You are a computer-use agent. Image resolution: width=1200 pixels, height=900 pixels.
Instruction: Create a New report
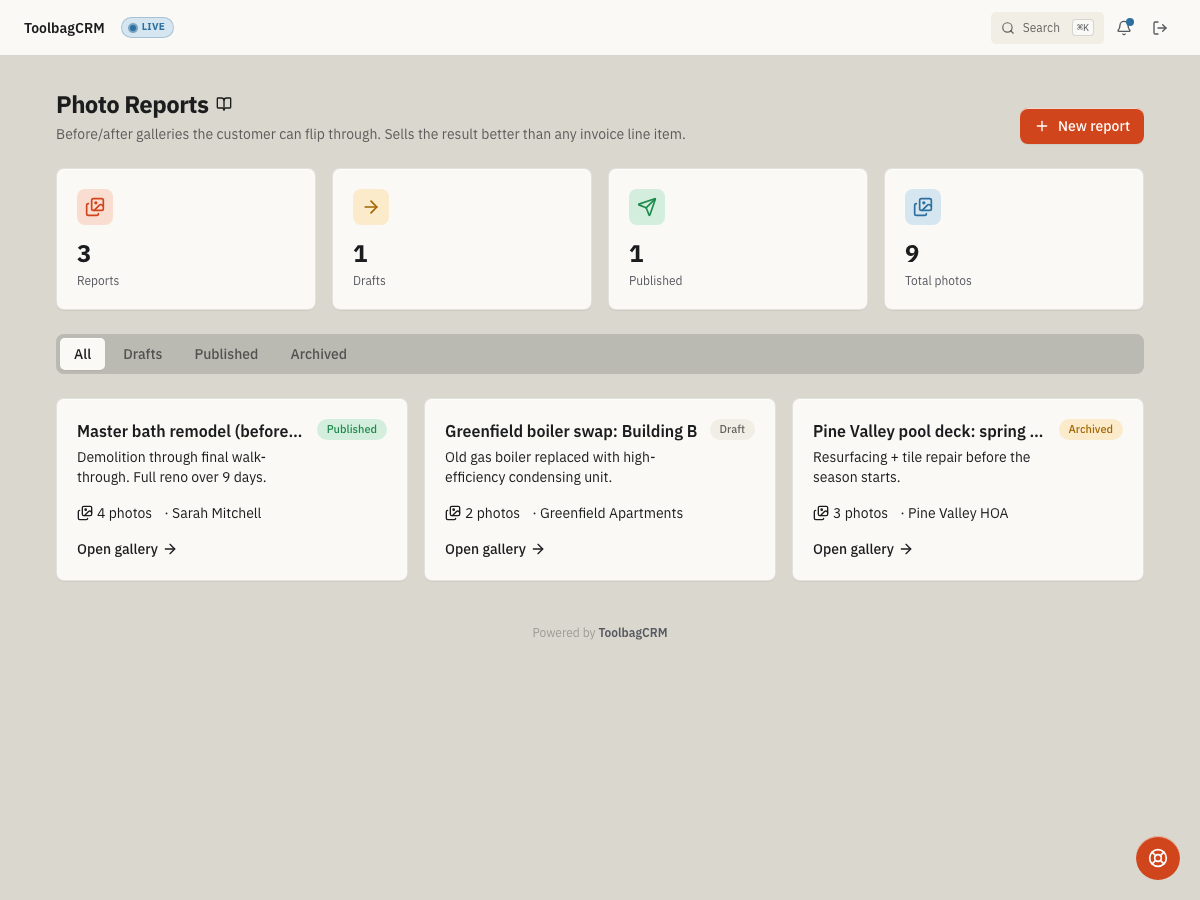[x=1082, y=126]
